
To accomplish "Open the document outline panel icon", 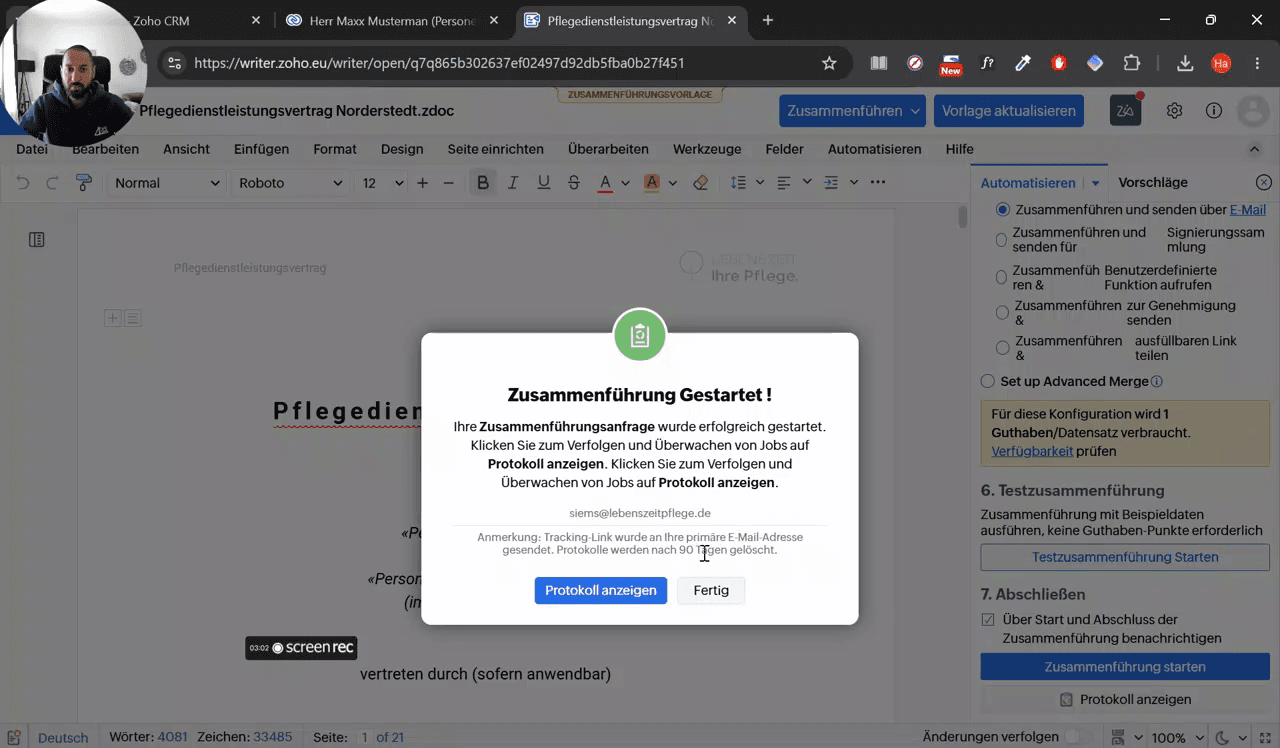I will tap(37, 240).
